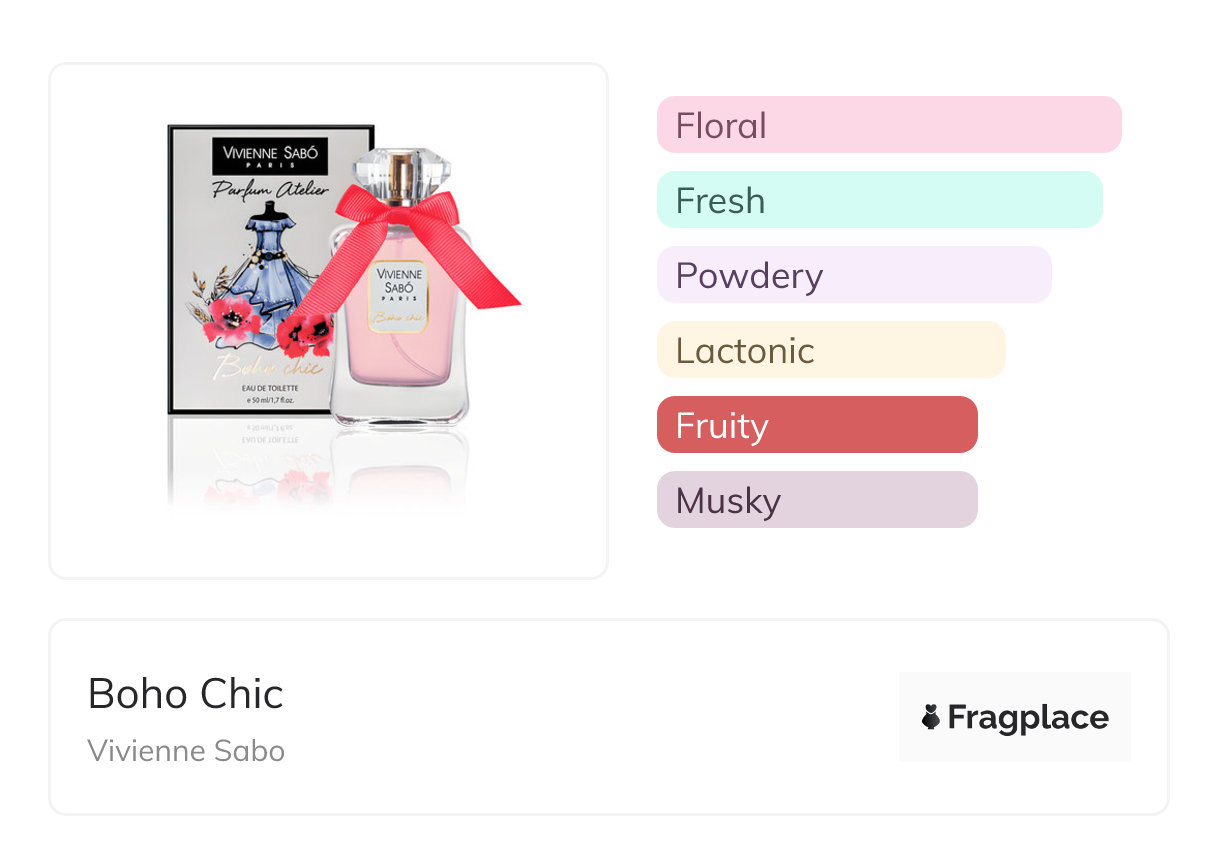Select the Lactonic accord bar
Viewport: 1218px width, 864px height.
coord(830,350)
